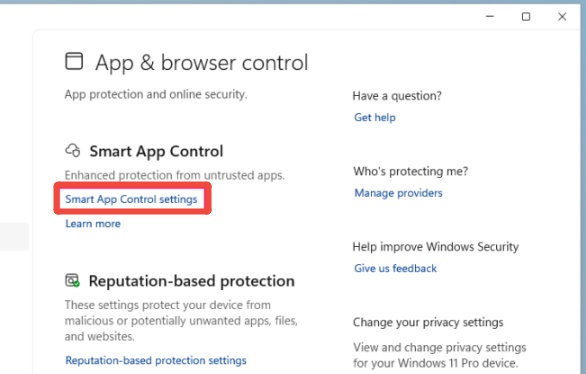Click the Smart App Control heading
586x374 pixels.
(x=156, y=151)
